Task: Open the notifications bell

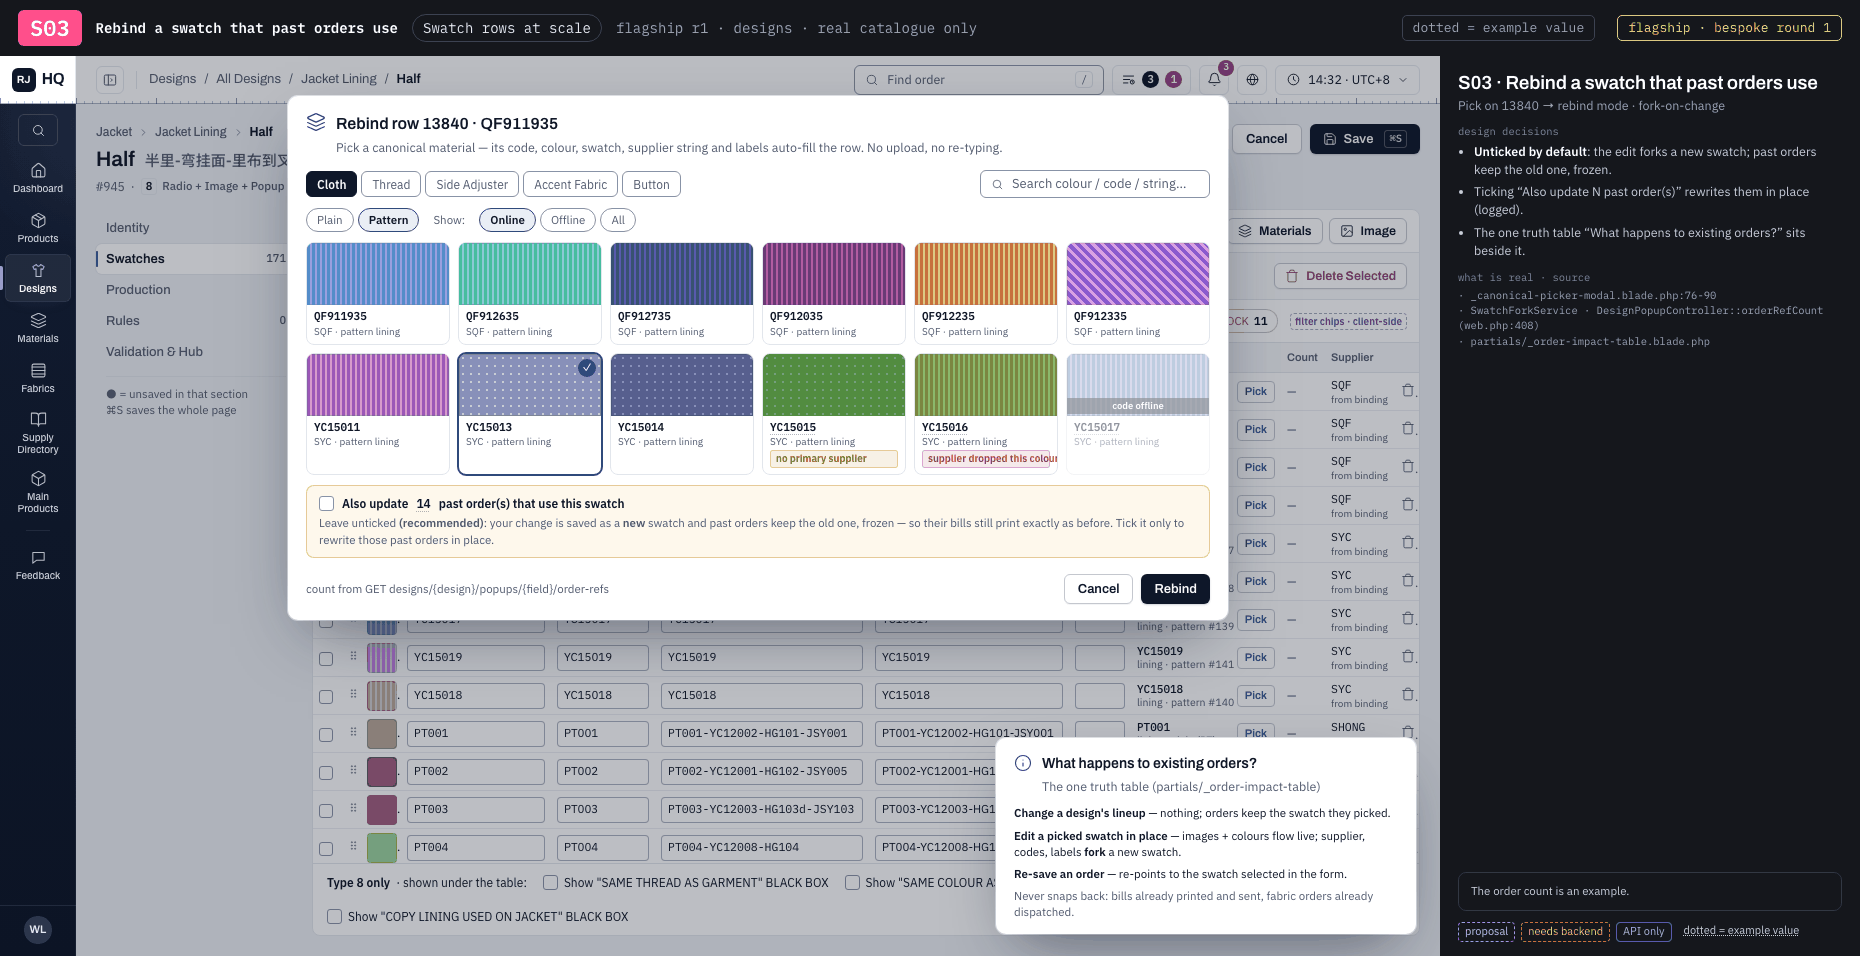Action: 1214,80
